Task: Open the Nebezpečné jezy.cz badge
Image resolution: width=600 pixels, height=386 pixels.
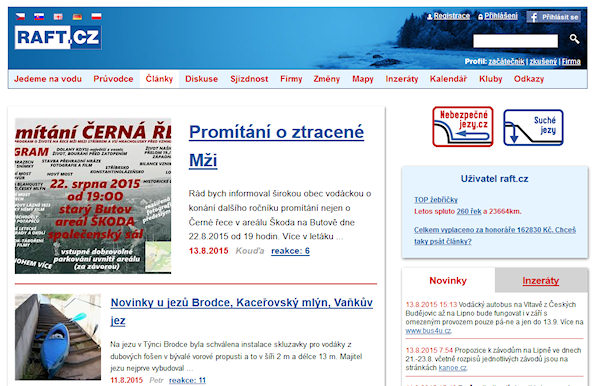Action: (463, 127)
